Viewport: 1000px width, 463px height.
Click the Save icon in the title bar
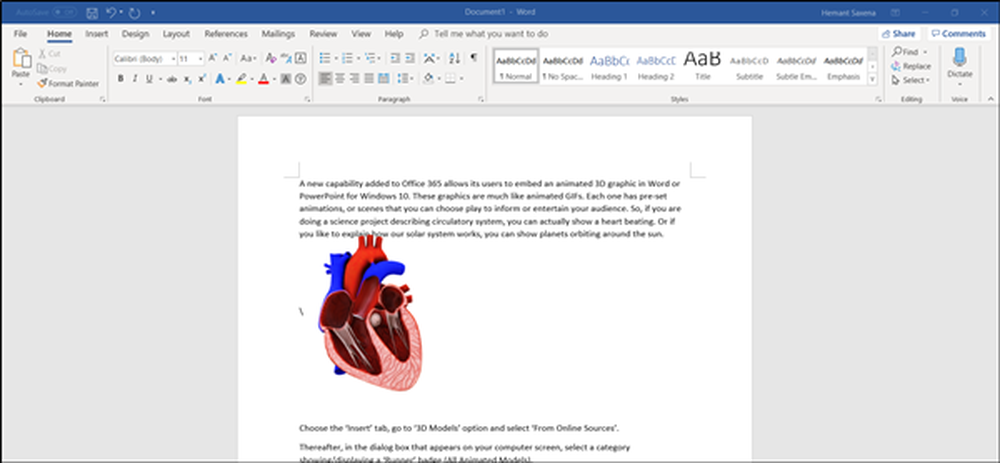pyautogui.click(x=92, y=14)
